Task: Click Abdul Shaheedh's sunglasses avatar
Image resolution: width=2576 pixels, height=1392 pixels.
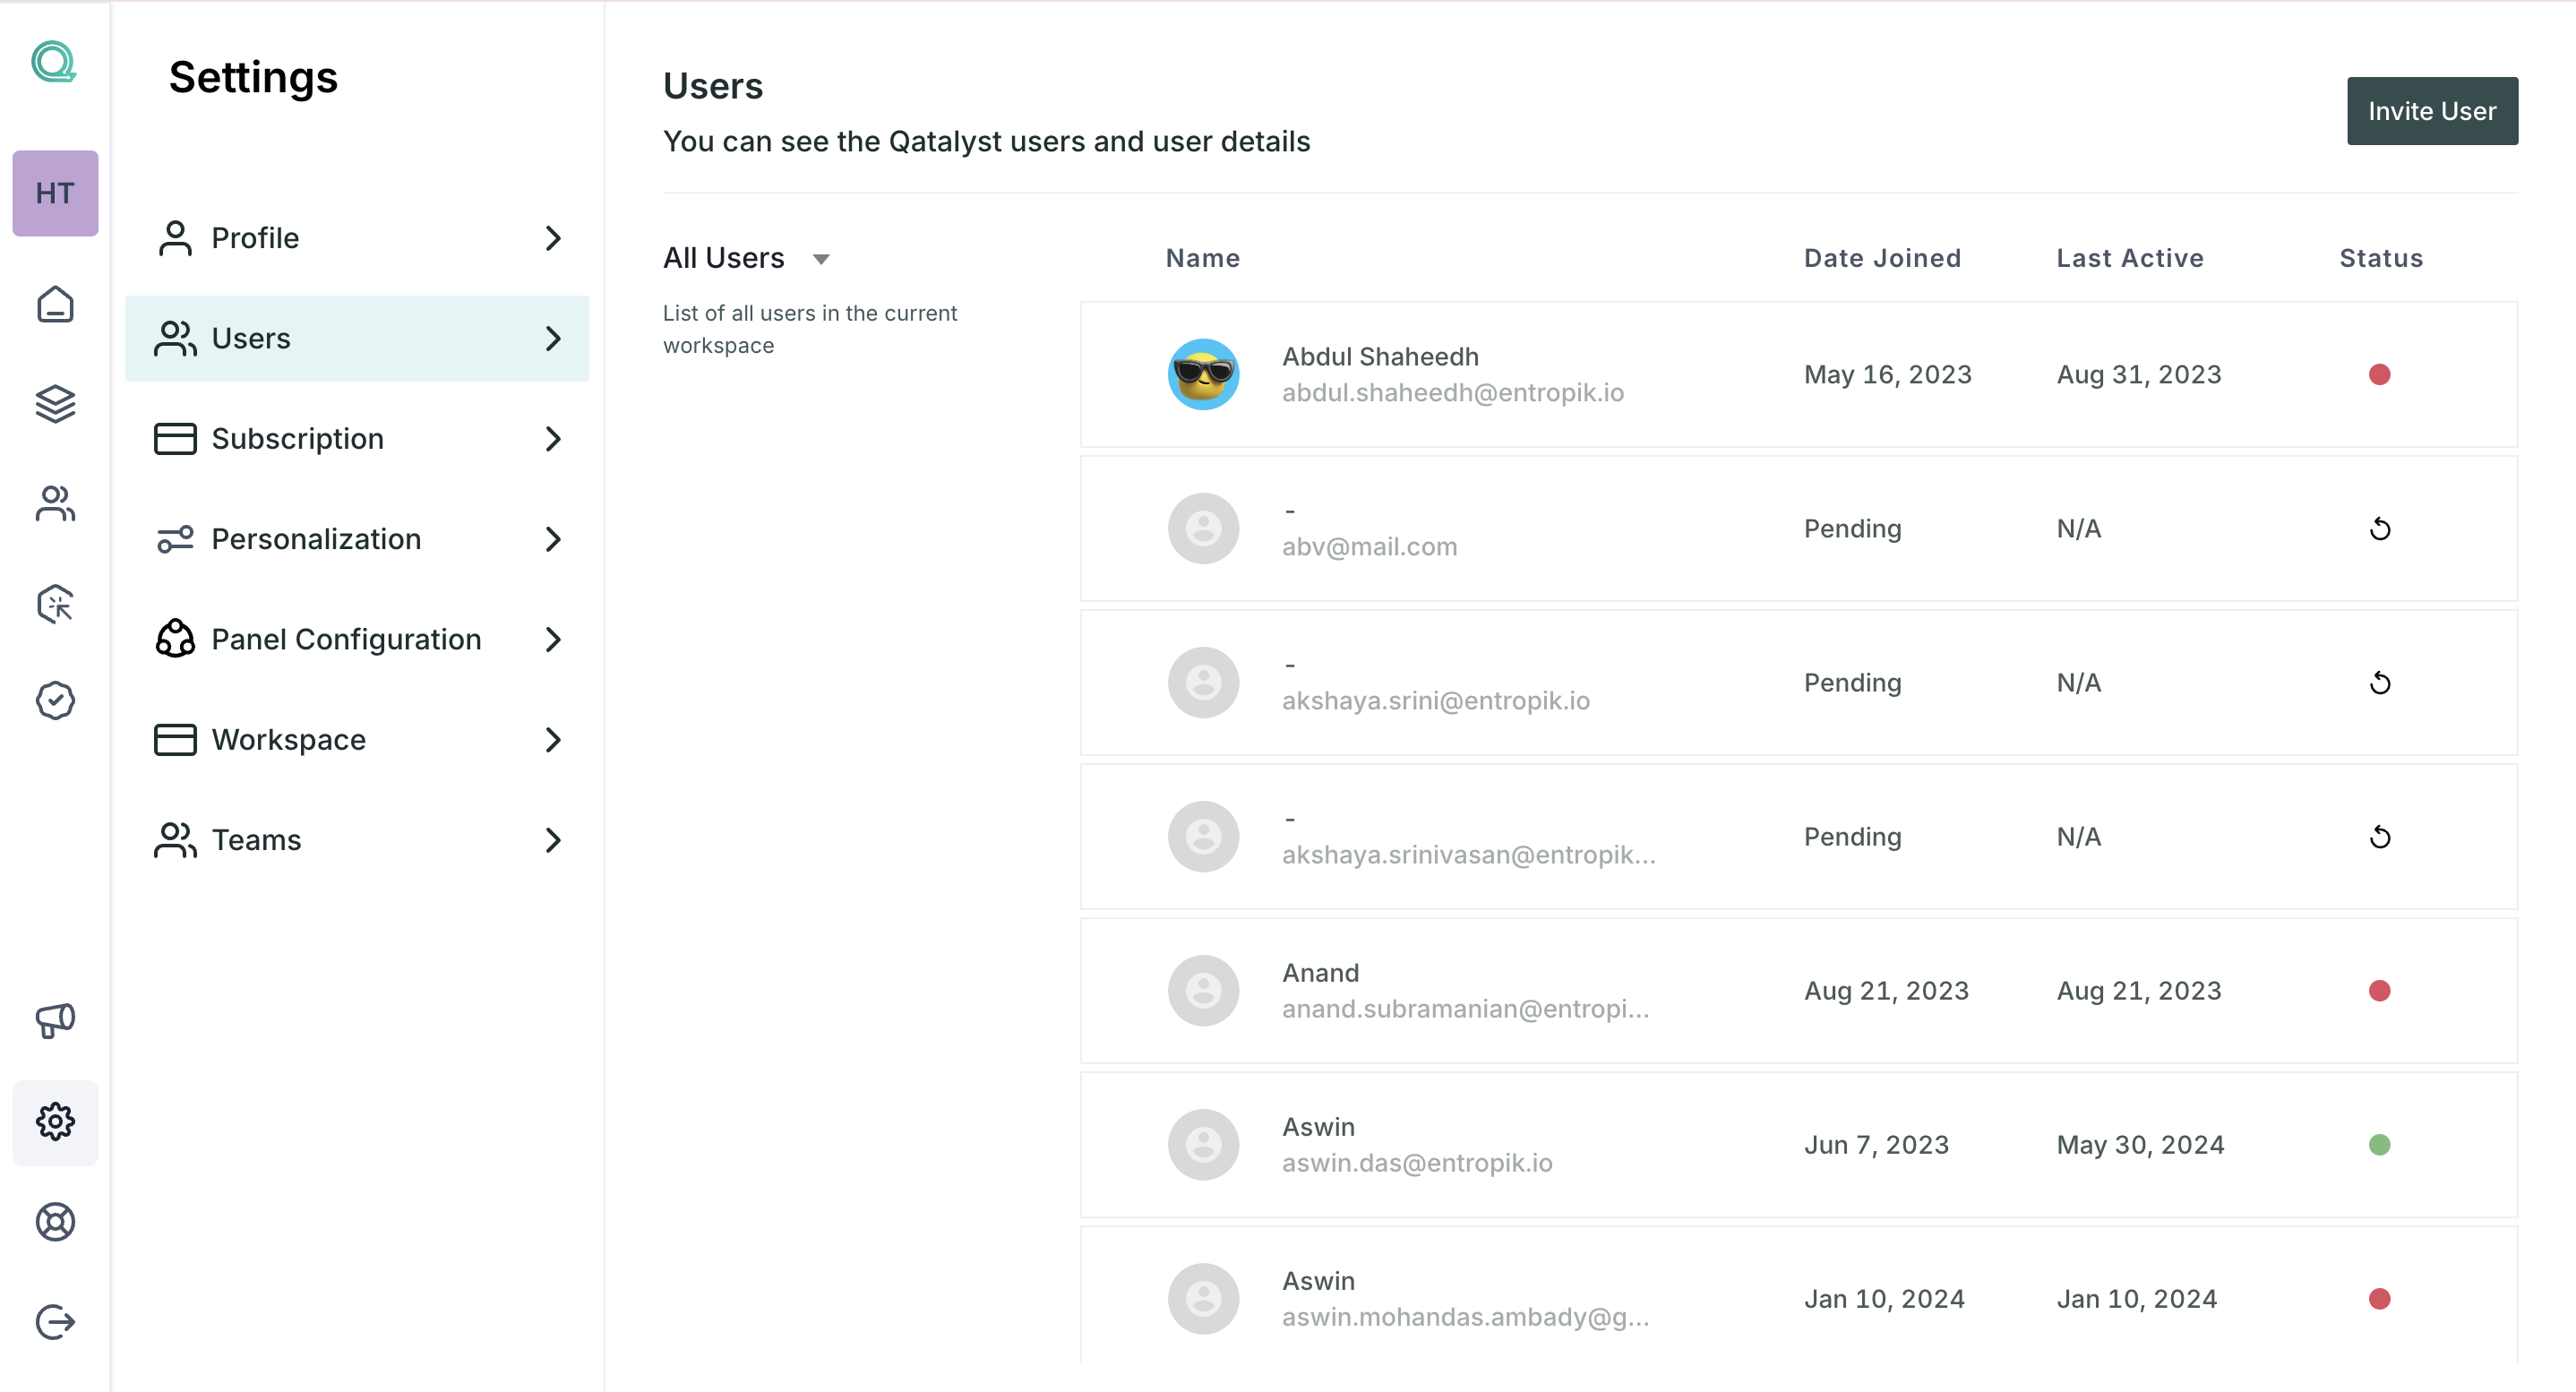Action: tap(1204, 374)
